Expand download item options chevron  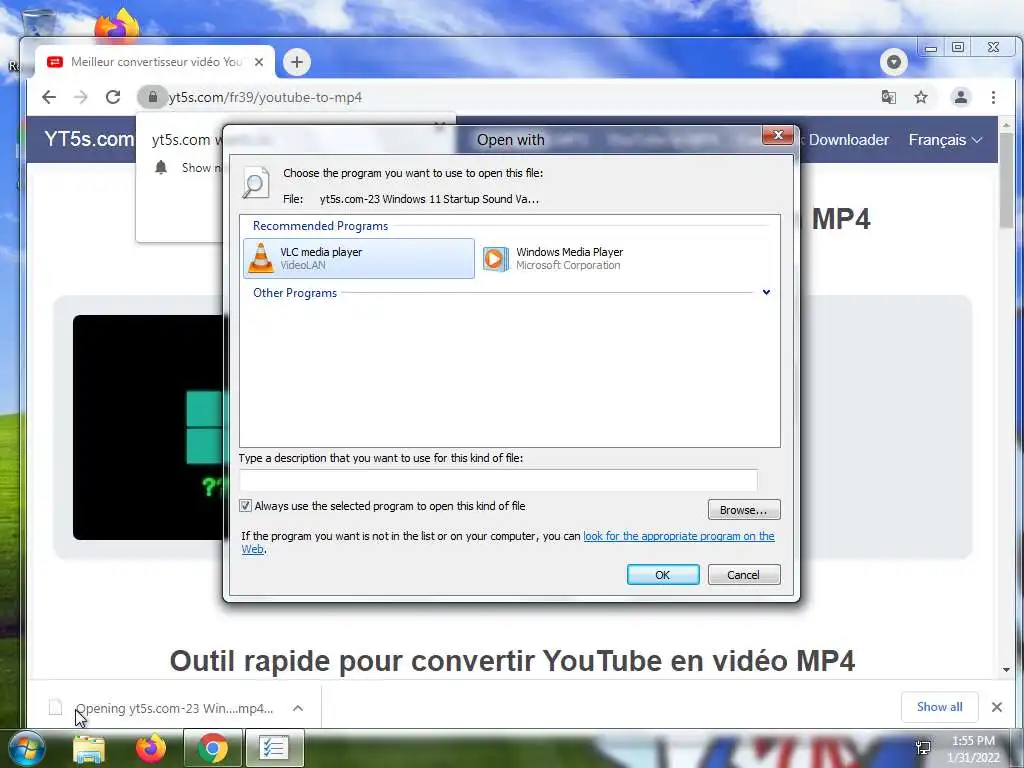(298, 708)
